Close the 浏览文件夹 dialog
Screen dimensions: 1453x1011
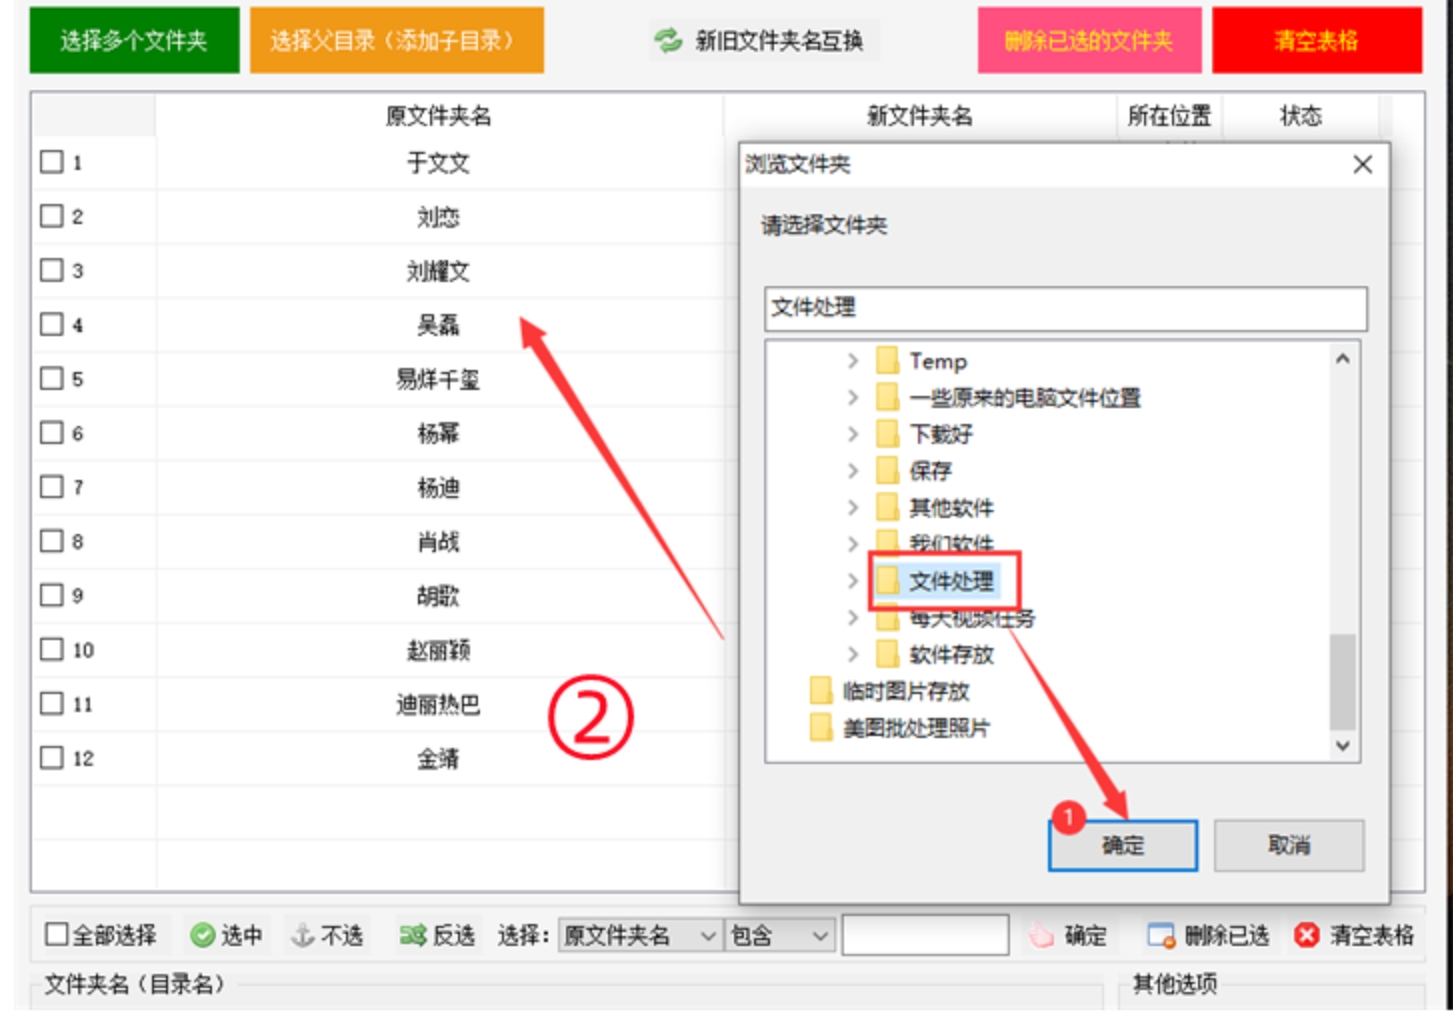pos(1362,165)
